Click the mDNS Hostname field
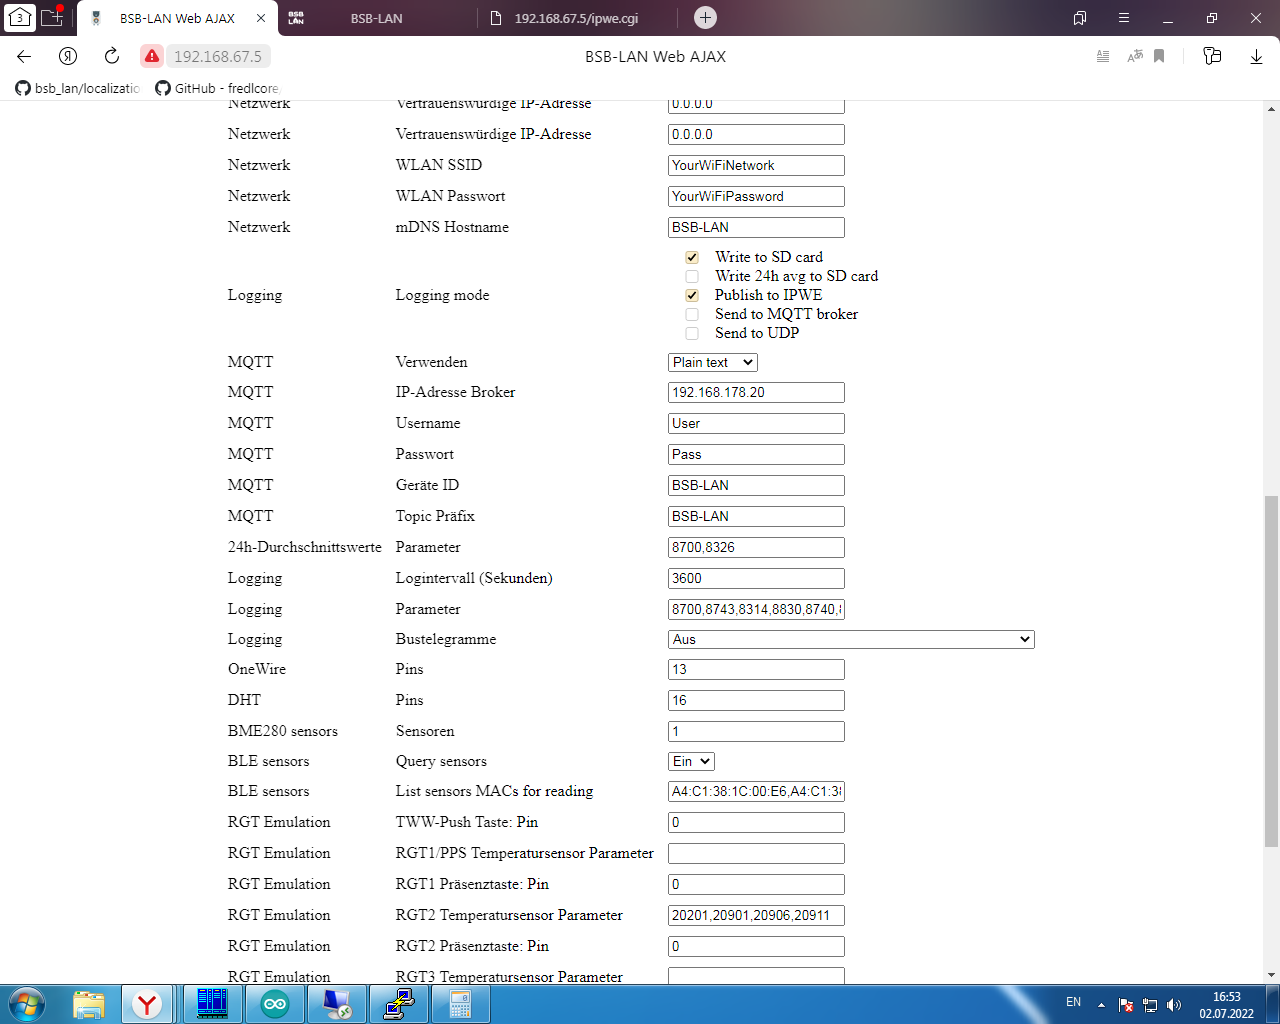Viewport: 1280px width, 1024px height. [756, 227]
